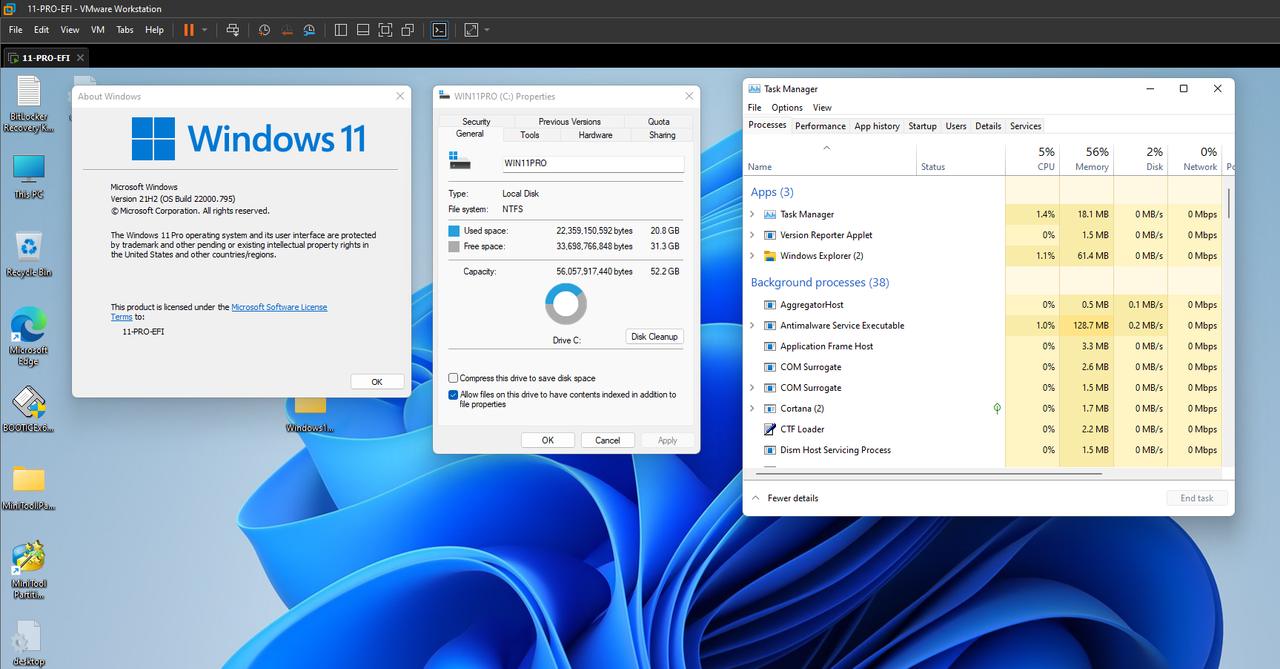Select the BOOTICE desktop icon
The height and width of the screenshot is (669, 1280).
click(29, 409)
